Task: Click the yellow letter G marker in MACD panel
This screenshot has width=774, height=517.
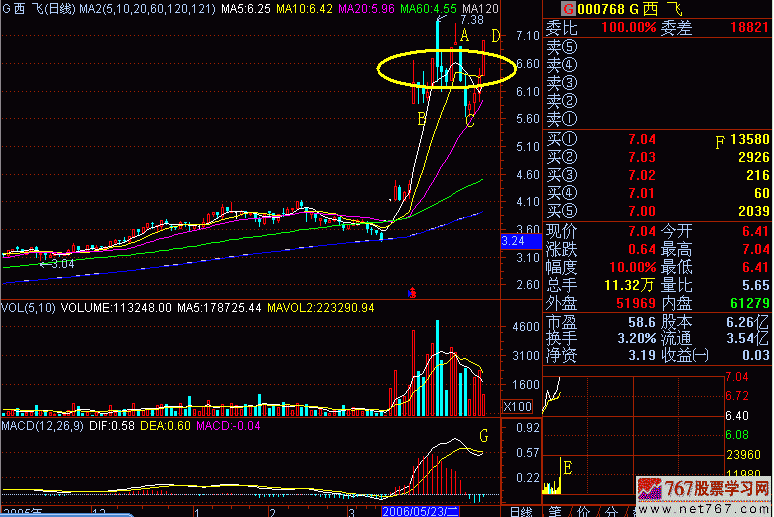Action: click(485, 437)
